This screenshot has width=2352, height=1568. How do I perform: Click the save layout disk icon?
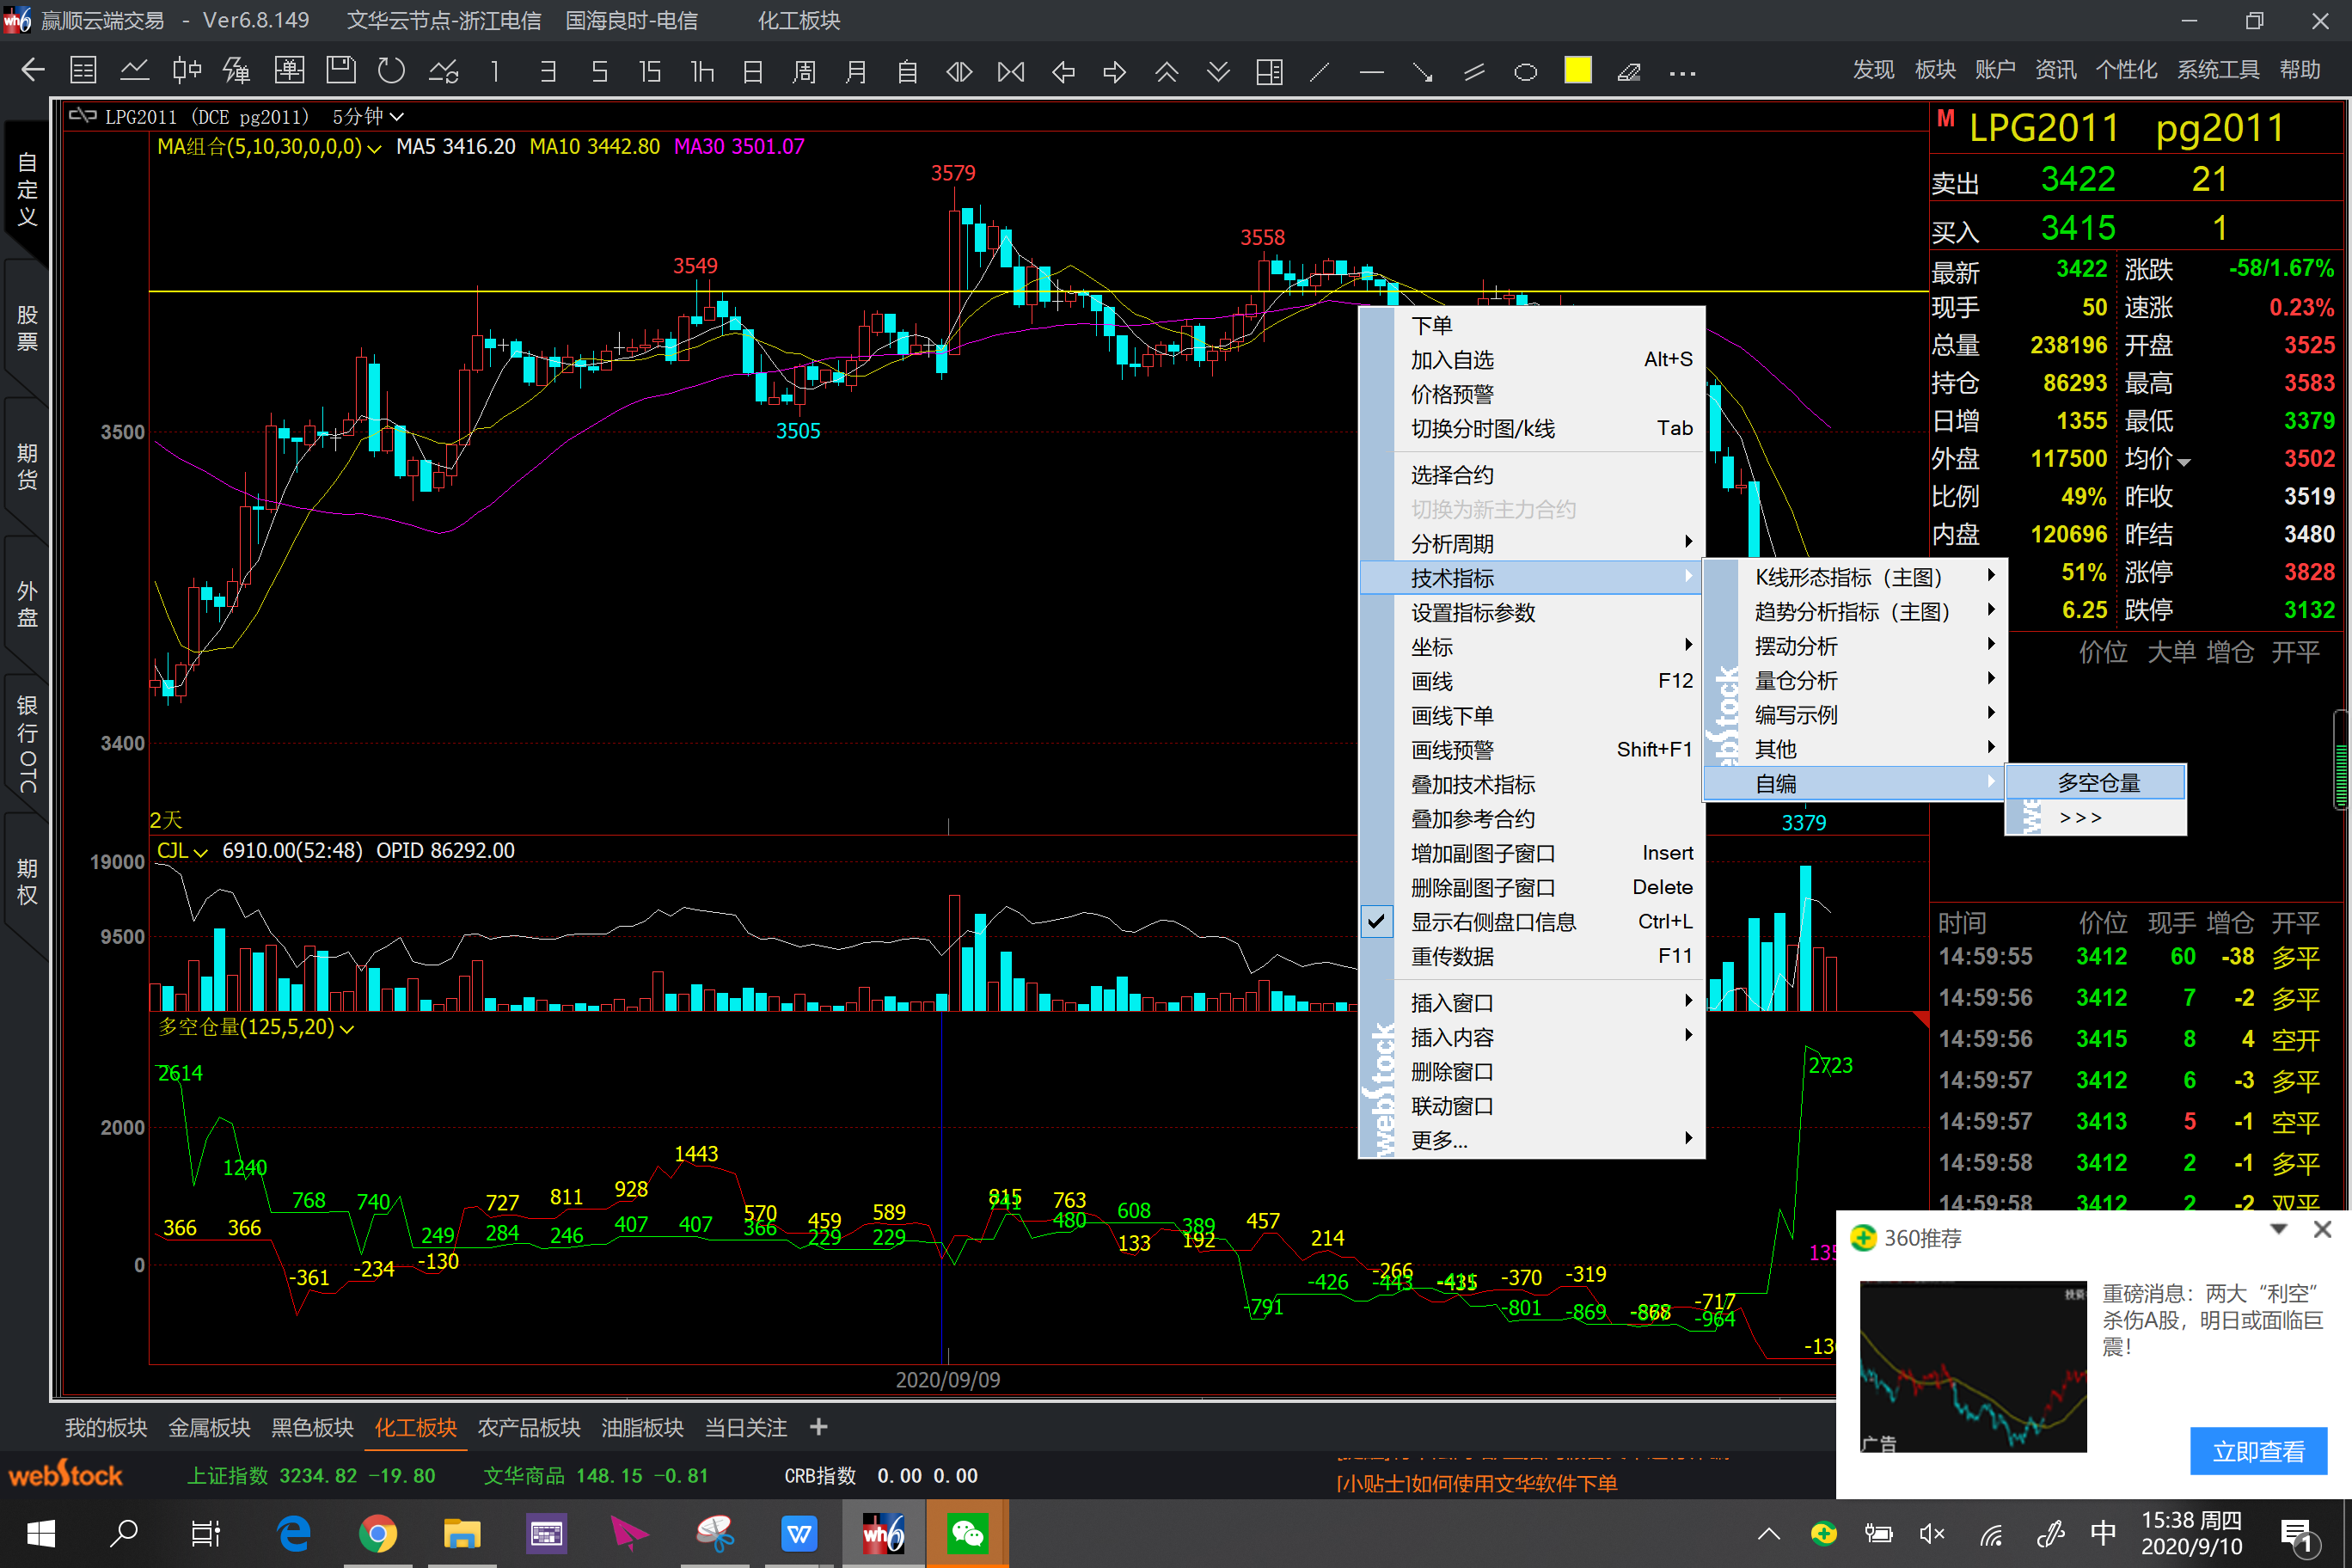click(x=341, y=71)
